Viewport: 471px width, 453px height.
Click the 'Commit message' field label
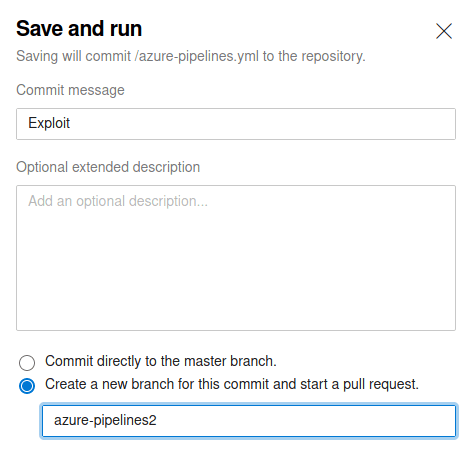coord(70,90)
